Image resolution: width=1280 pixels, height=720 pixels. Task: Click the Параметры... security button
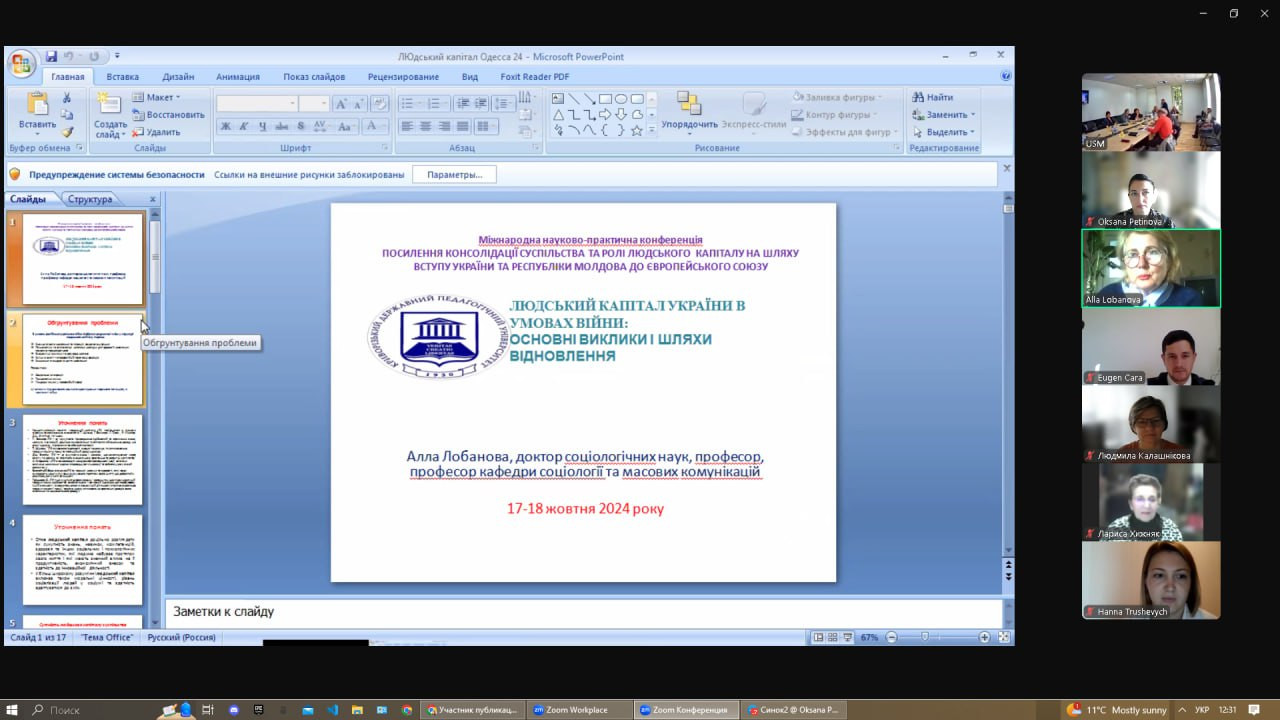(454, 175)
